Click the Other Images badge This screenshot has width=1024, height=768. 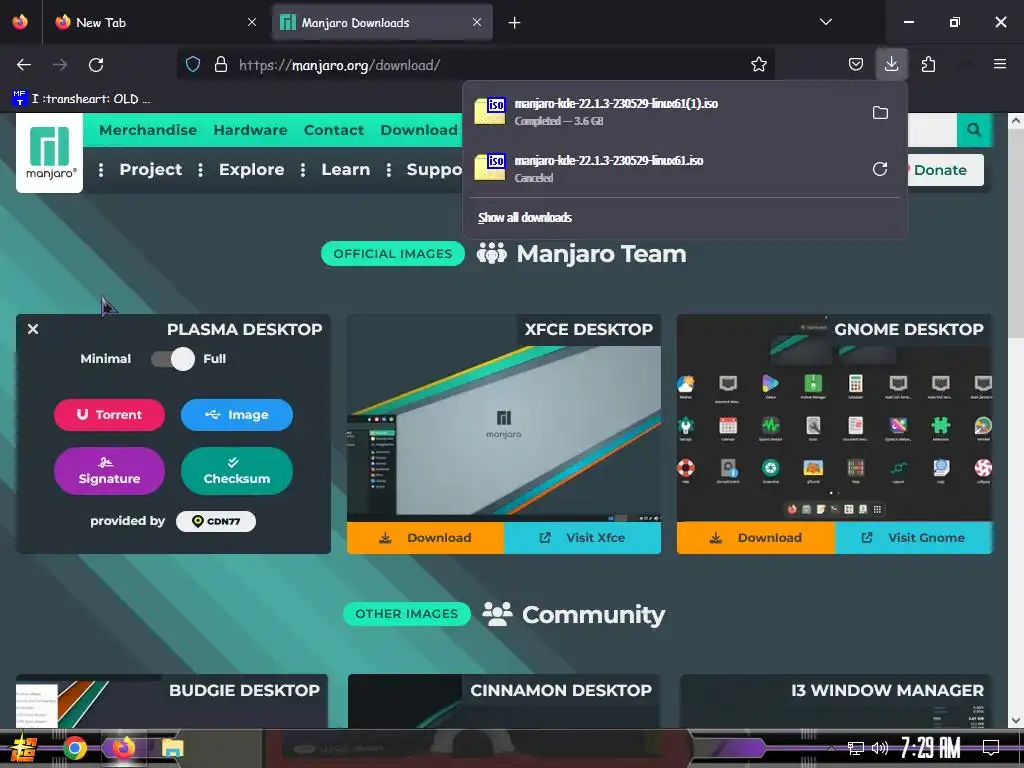(x=406, y=614)
